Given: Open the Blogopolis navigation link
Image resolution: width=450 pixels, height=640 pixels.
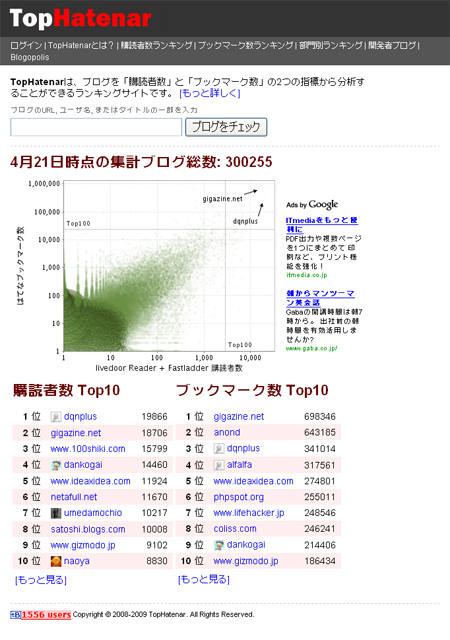Looking at the screenshot, I should pyautogui.click(x=30, y=57).
